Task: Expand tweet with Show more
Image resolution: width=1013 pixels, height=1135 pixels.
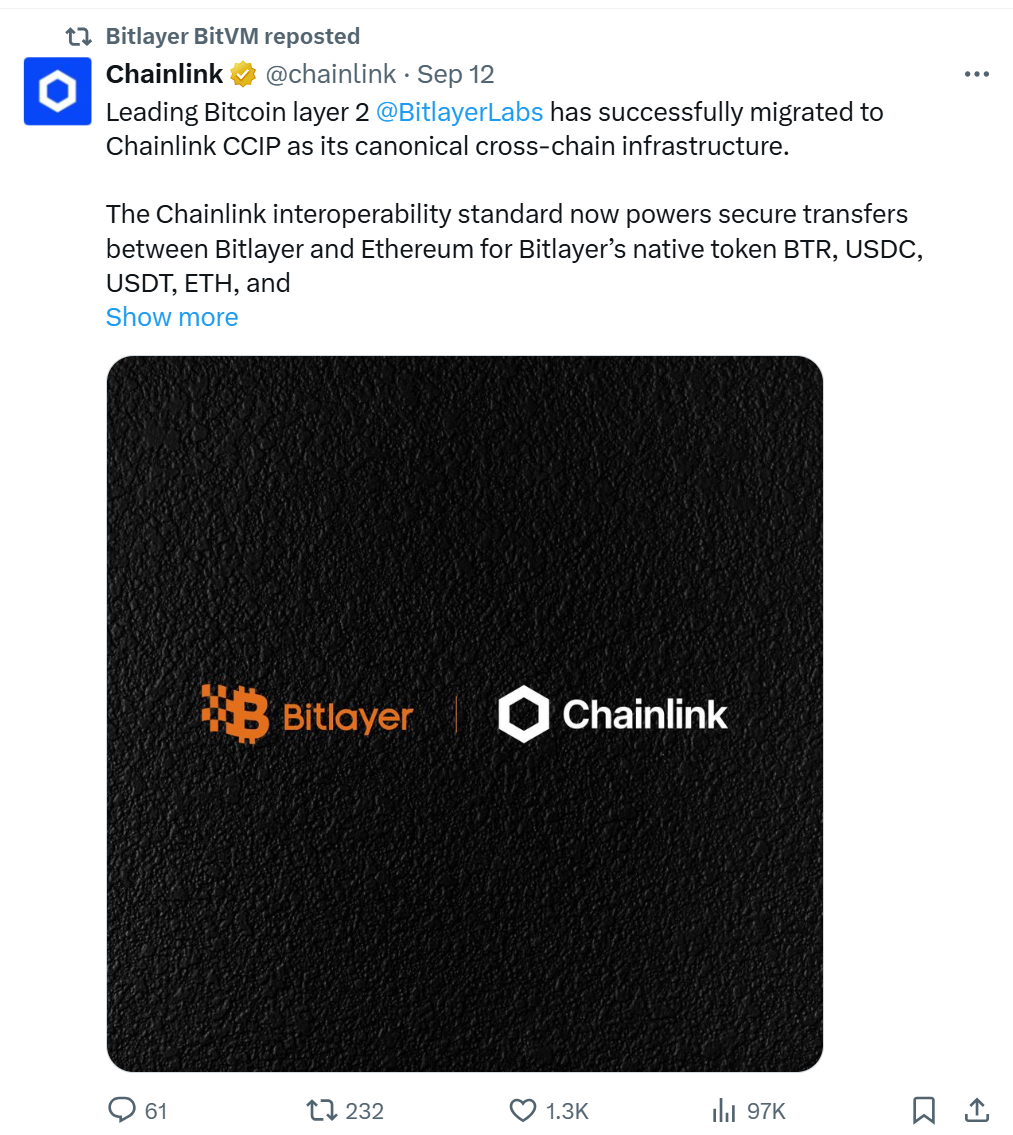Action: 172,317
